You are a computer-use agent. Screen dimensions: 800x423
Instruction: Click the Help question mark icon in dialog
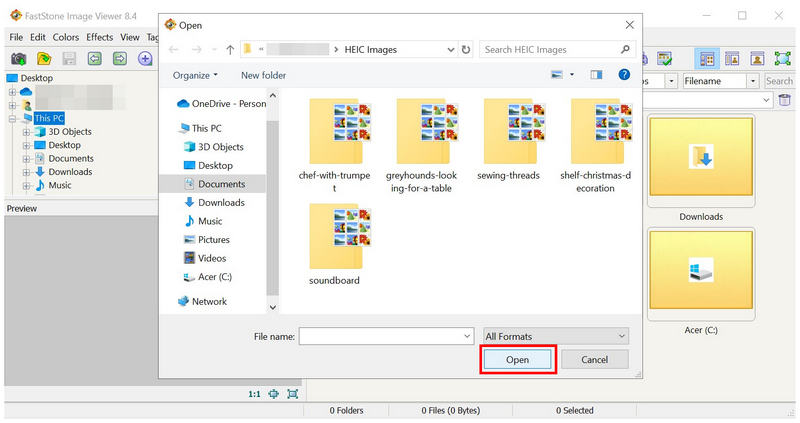click(x=623, y=74)
